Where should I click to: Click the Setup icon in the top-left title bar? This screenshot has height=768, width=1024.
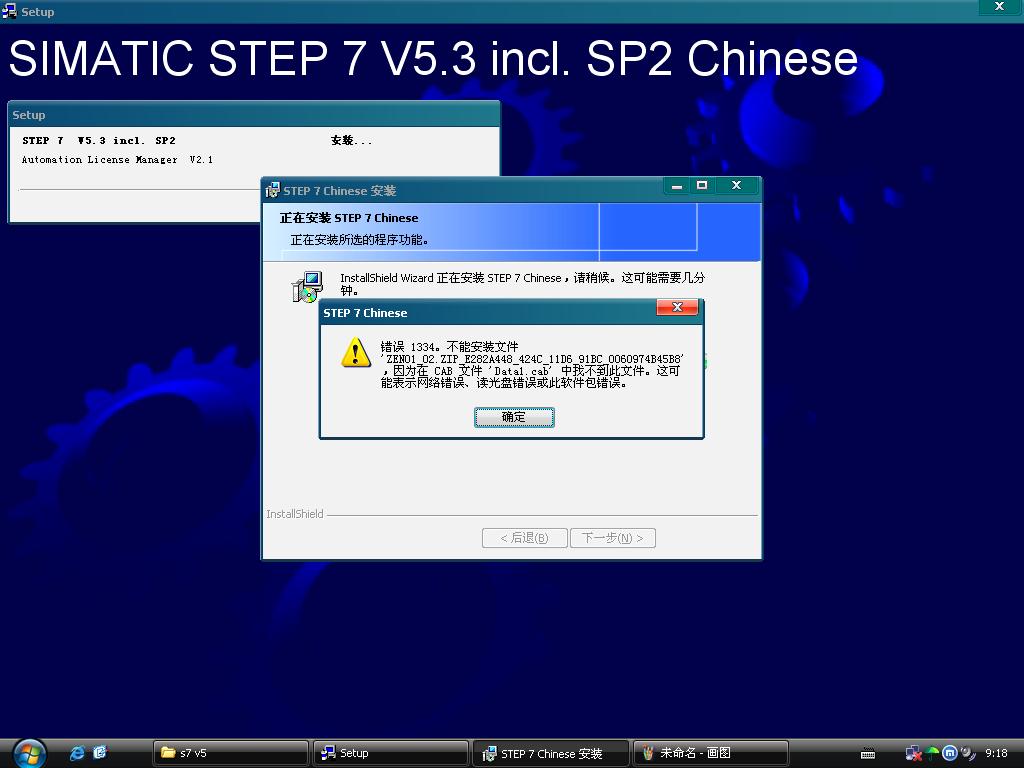pos(9,11)
